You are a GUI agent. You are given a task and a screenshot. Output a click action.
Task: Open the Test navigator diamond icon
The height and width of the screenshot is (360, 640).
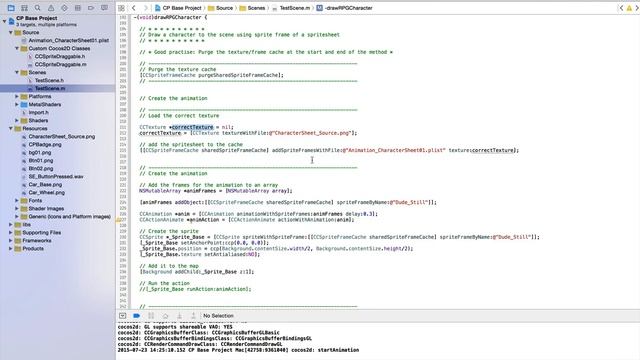click(64, 8)
